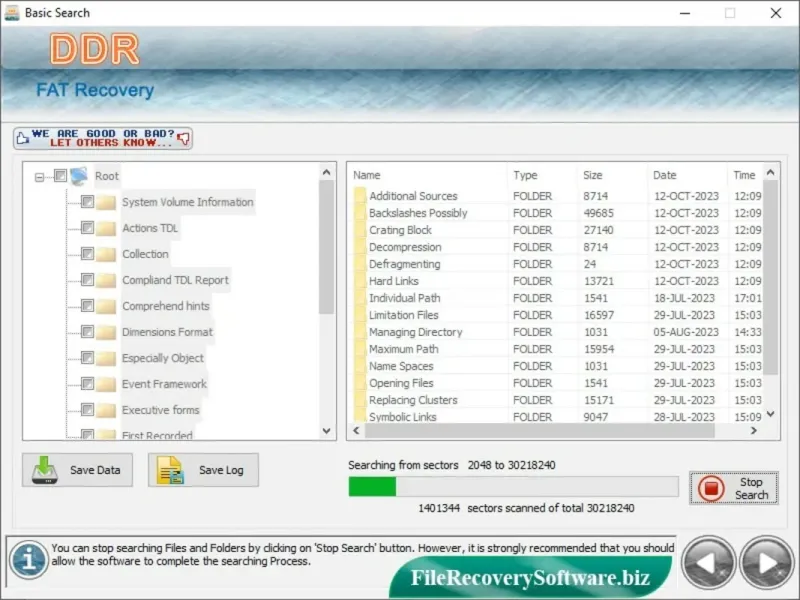Click the file list scroll-up arrow
Screen dimensions: 800x600
tap(770, 172)
